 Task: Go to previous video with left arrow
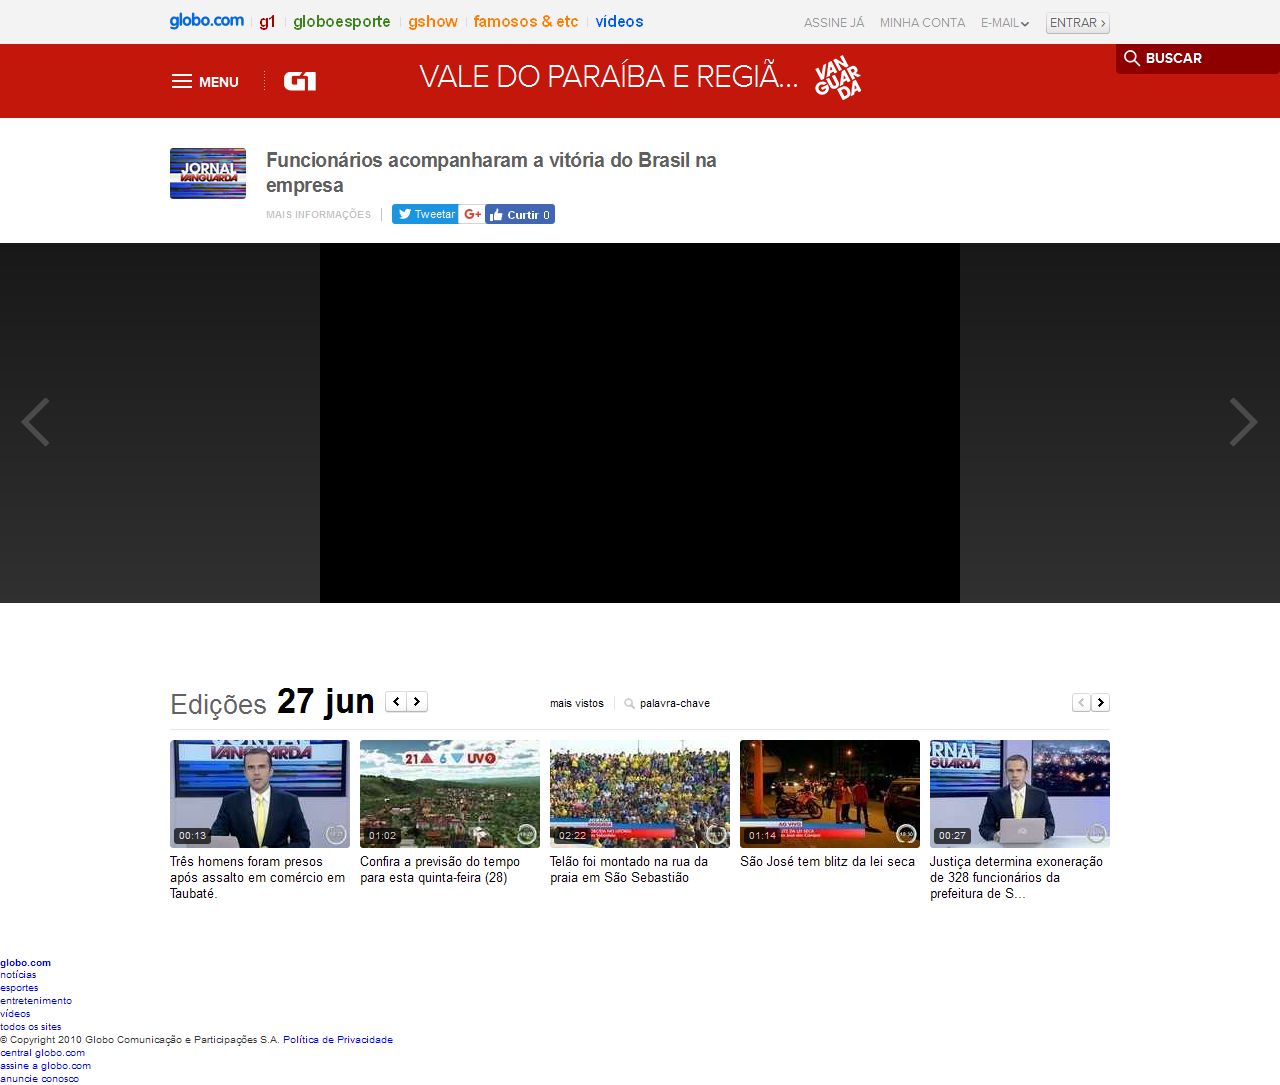click(36, 422)
